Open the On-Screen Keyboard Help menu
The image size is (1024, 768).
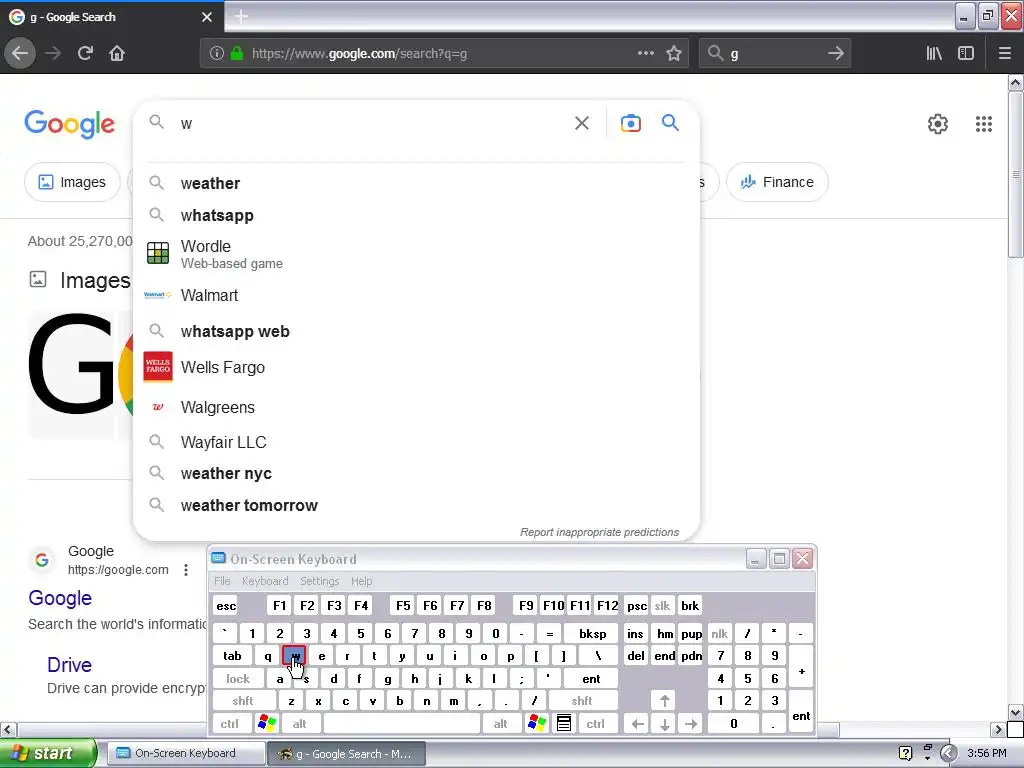[x=361, y=581]
